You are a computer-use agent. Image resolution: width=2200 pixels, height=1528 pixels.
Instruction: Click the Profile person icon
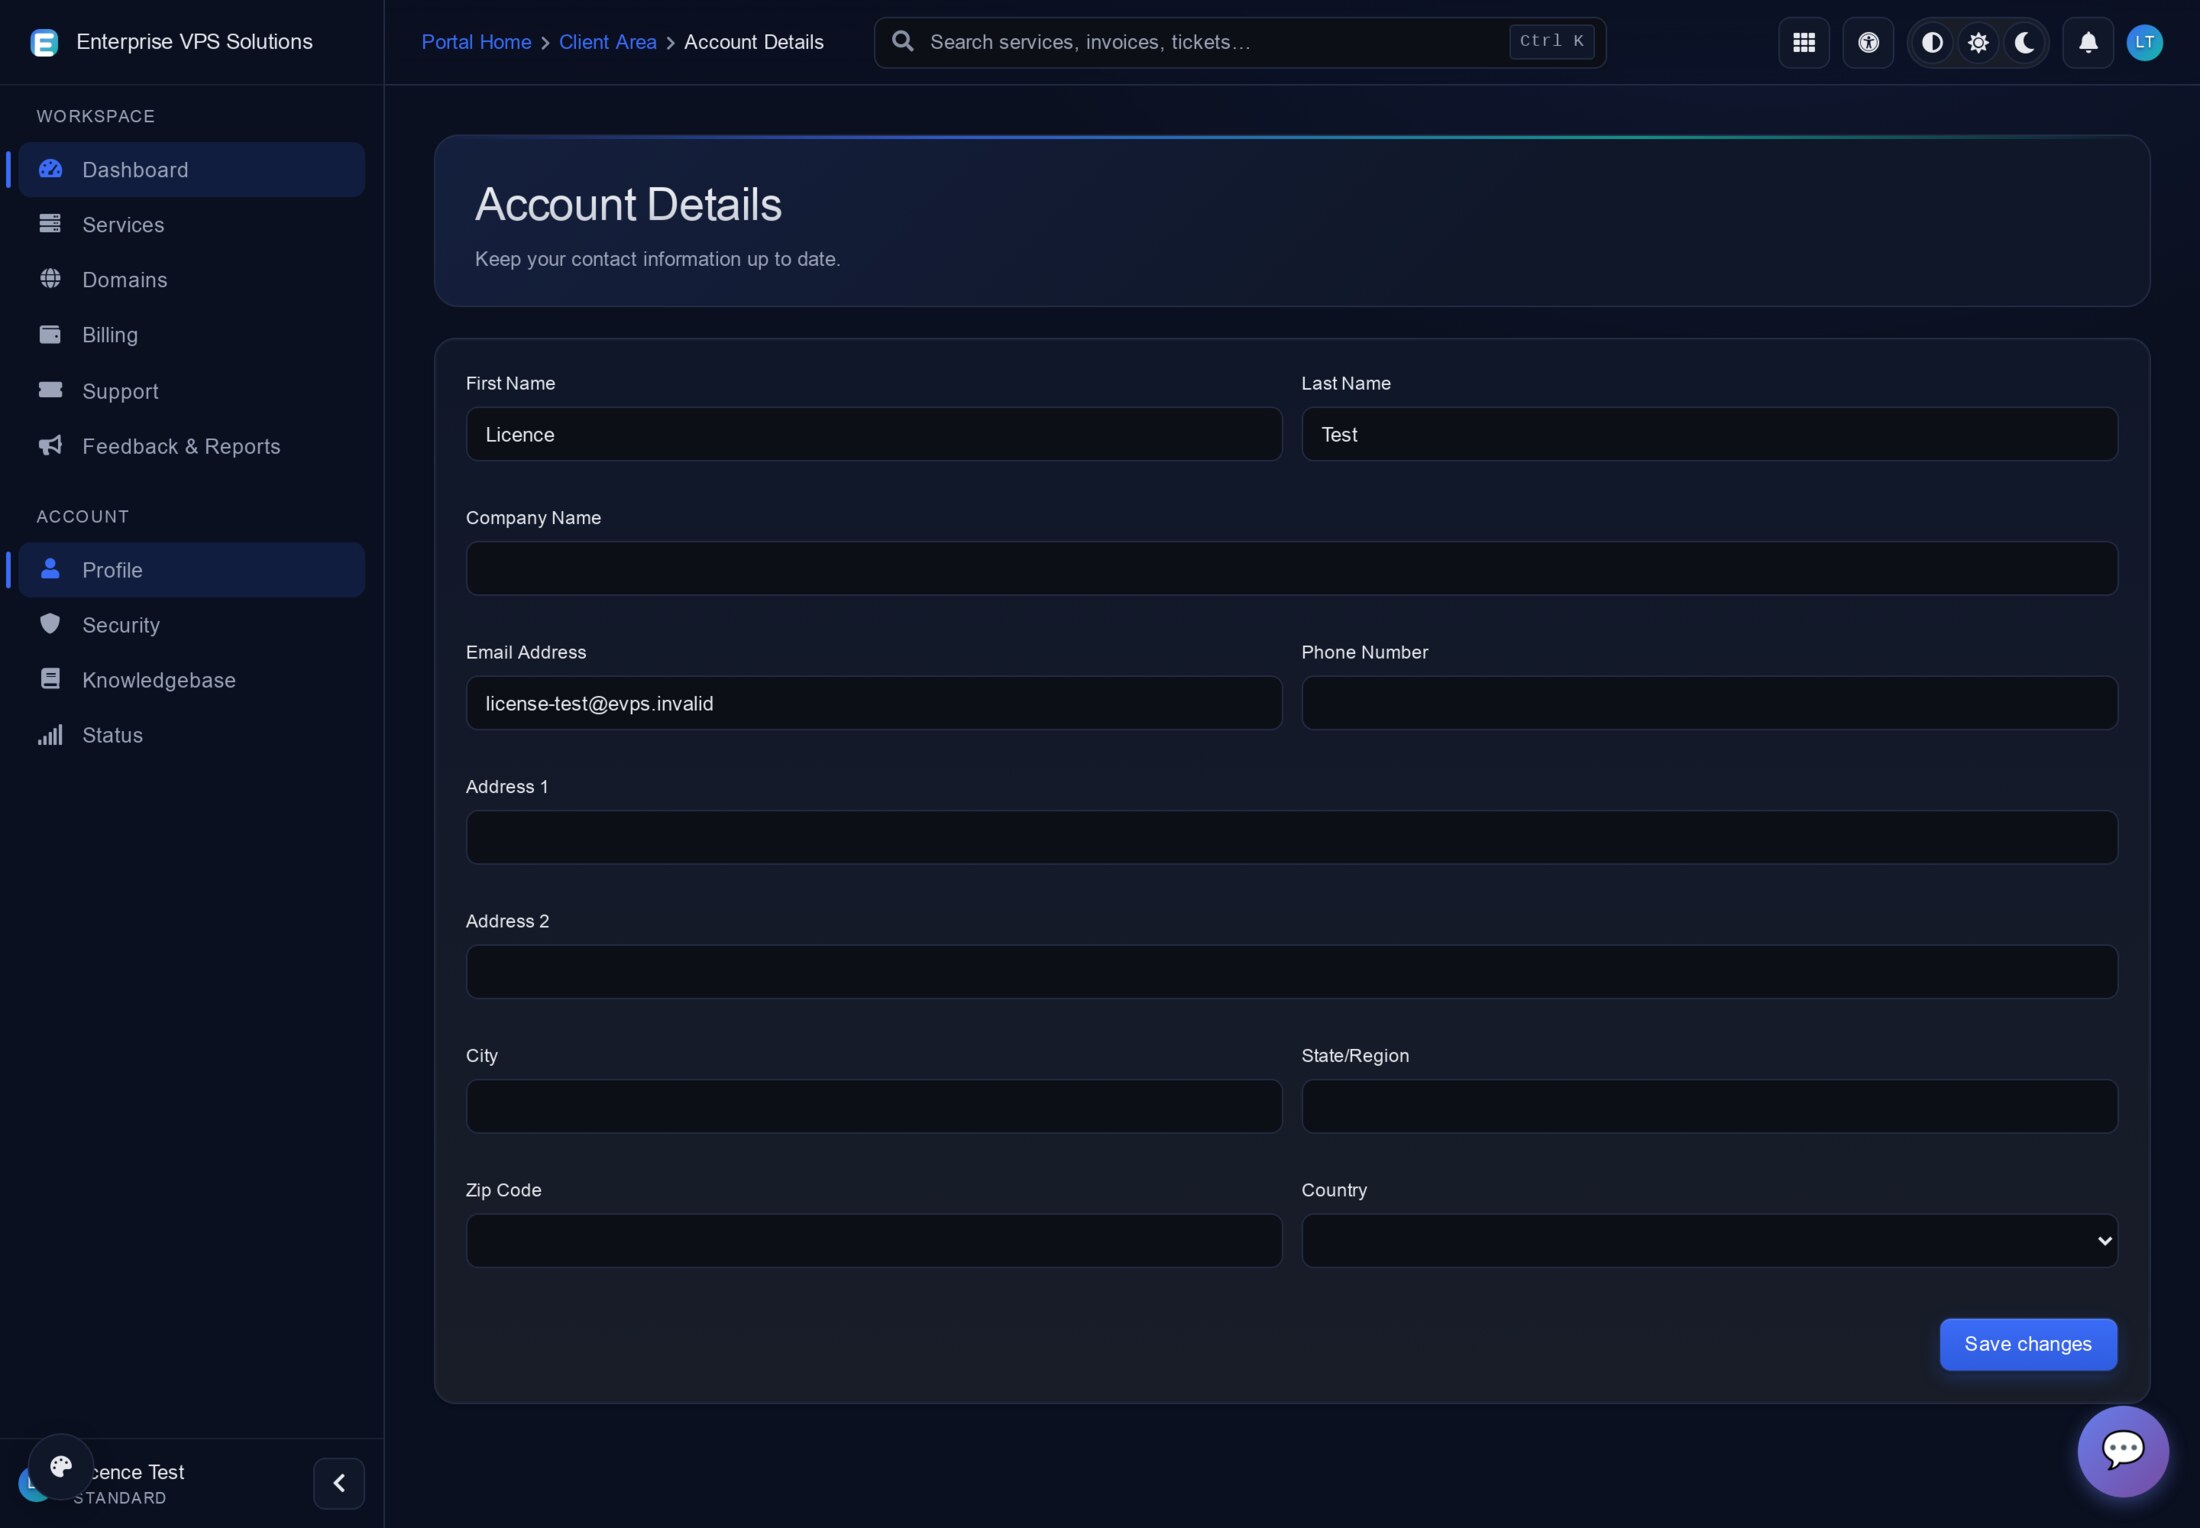[50, 569]
